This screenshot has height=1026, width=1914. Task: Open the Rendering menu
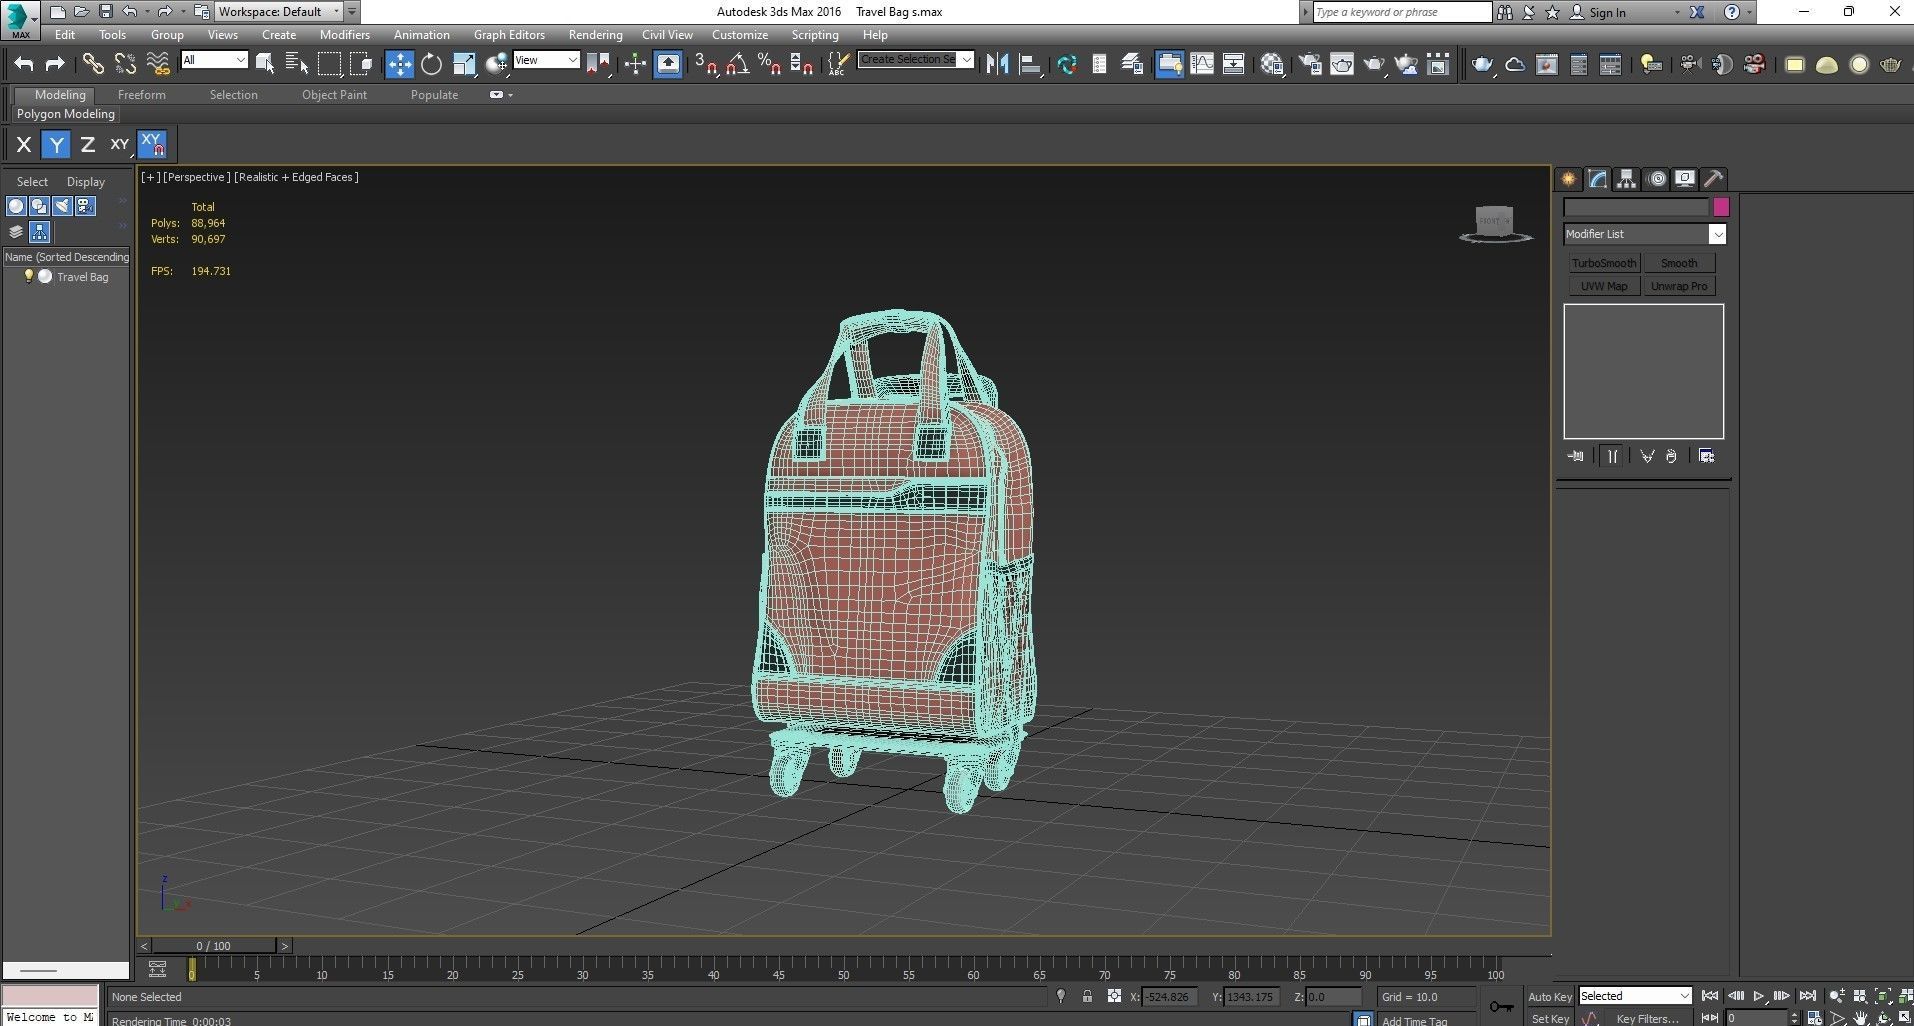point(595,35)
